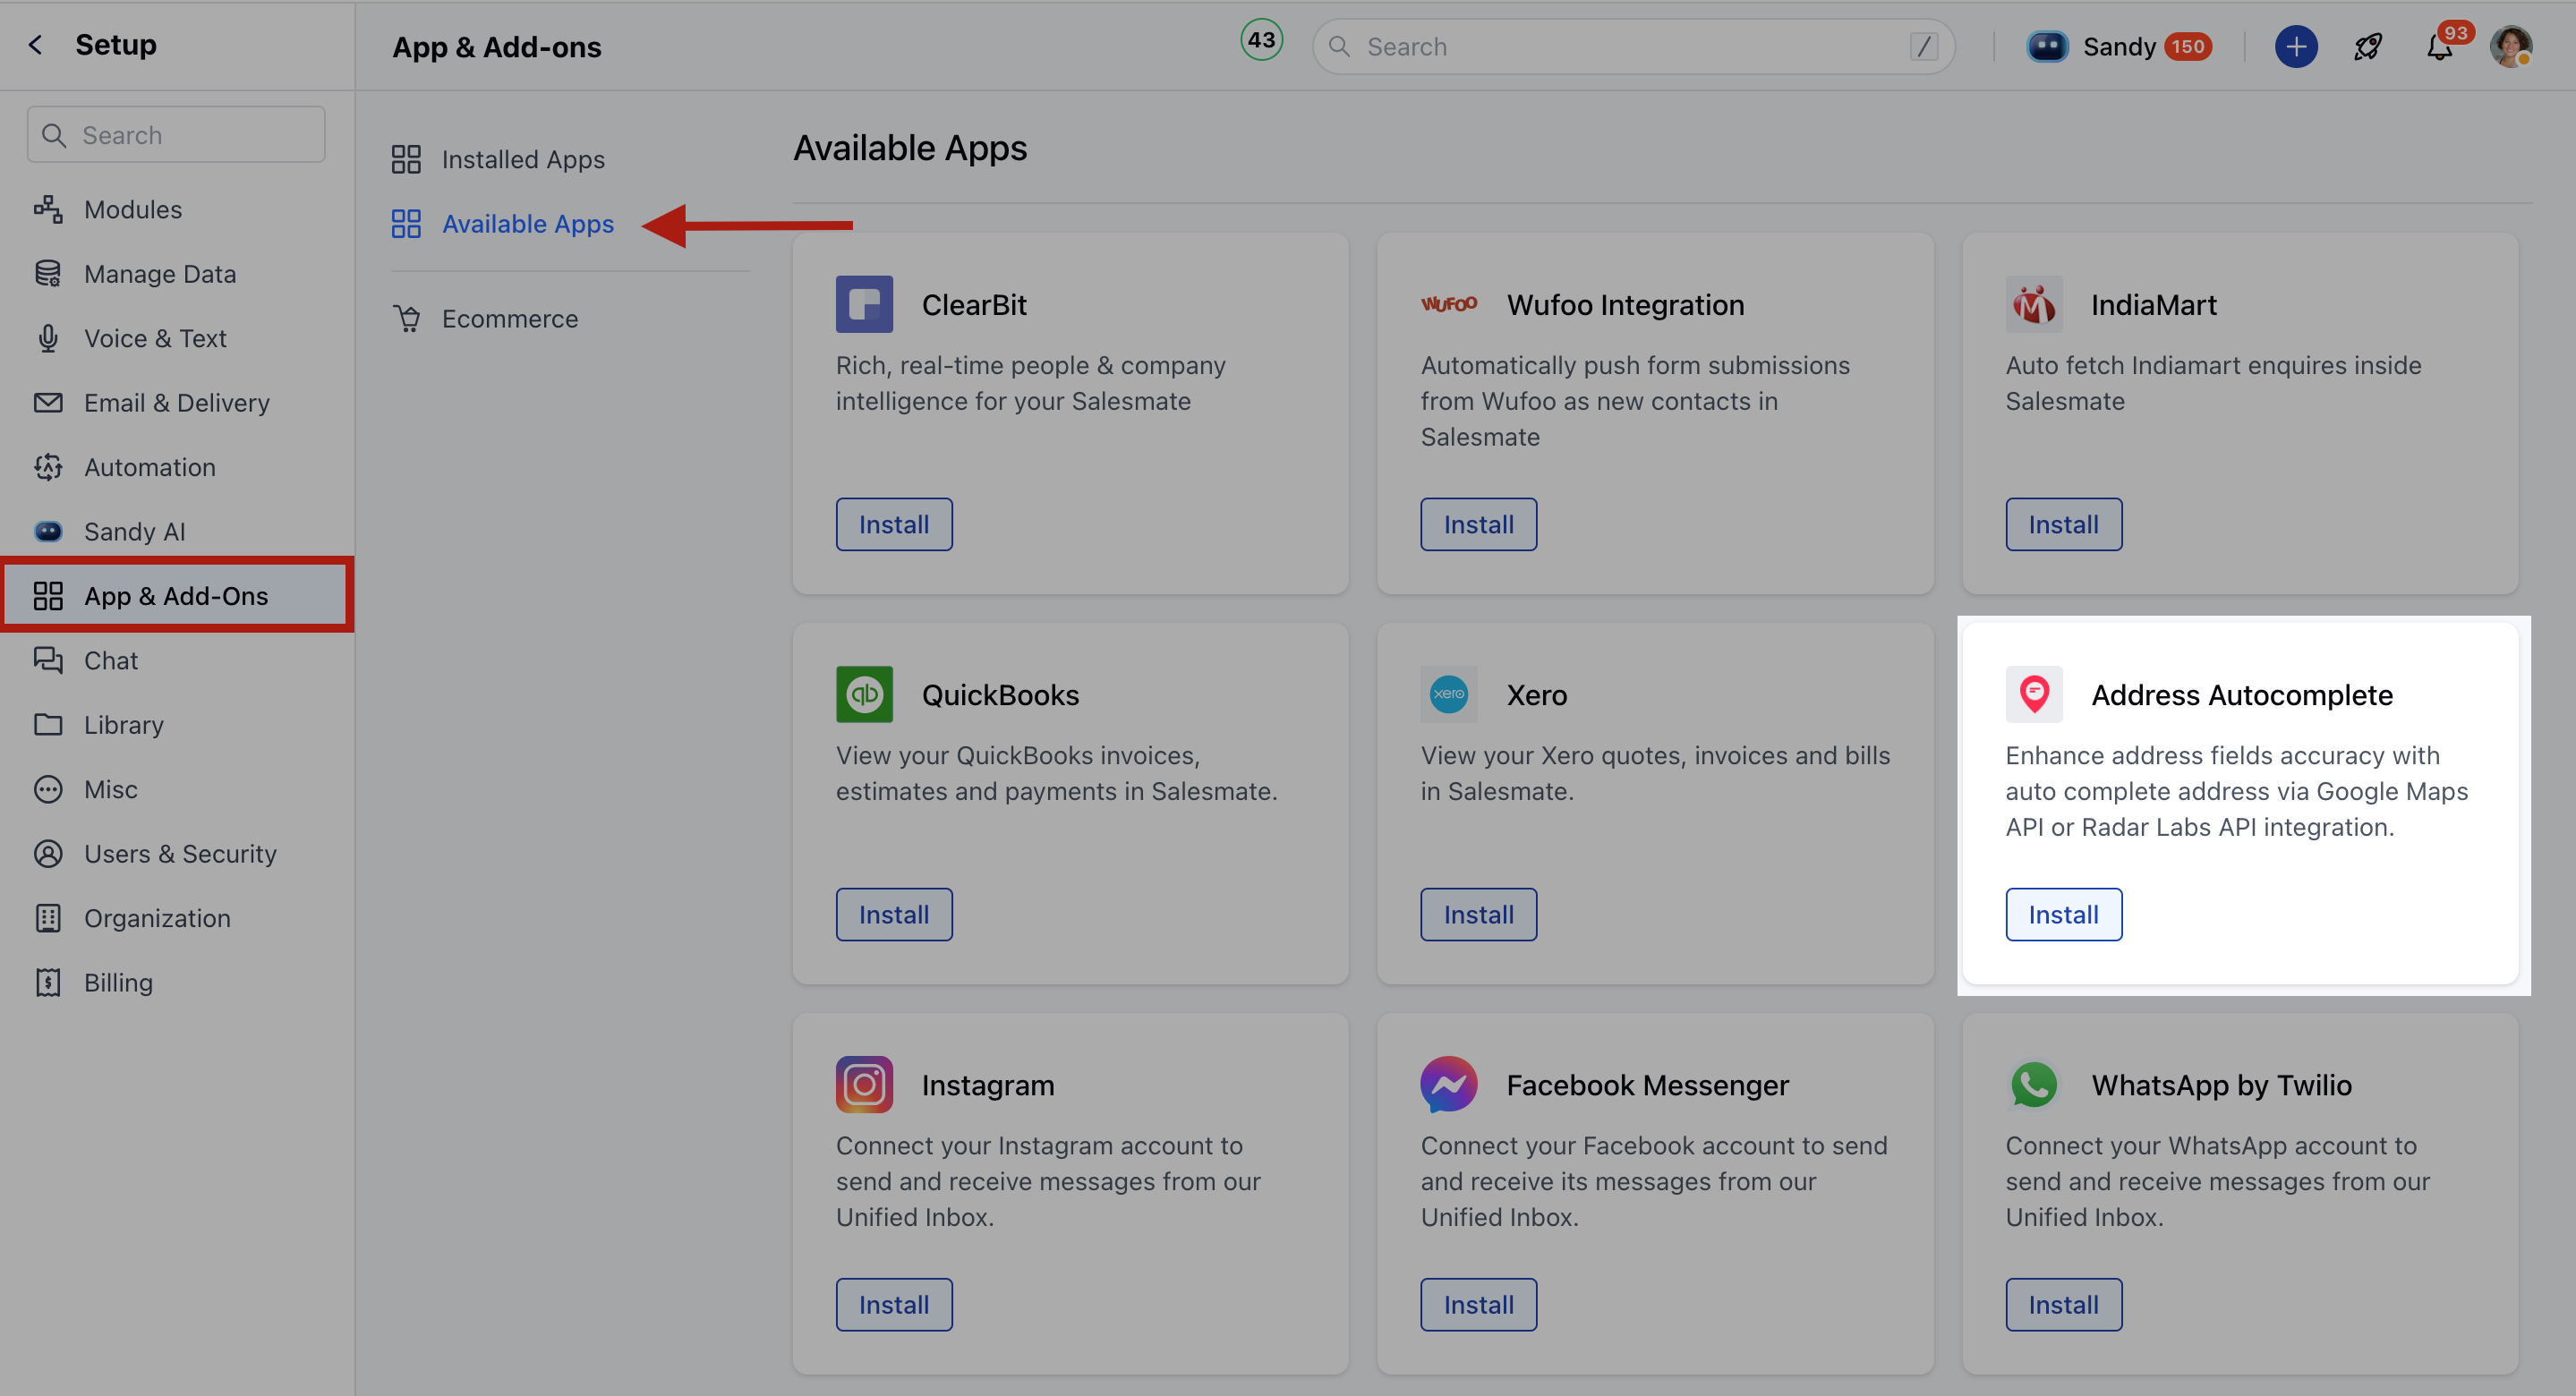Image resolution: width=2576 pixels, height=1396 pixels.
Task: Click the Automation icon in sidebar
Action: tap(48, 467)
